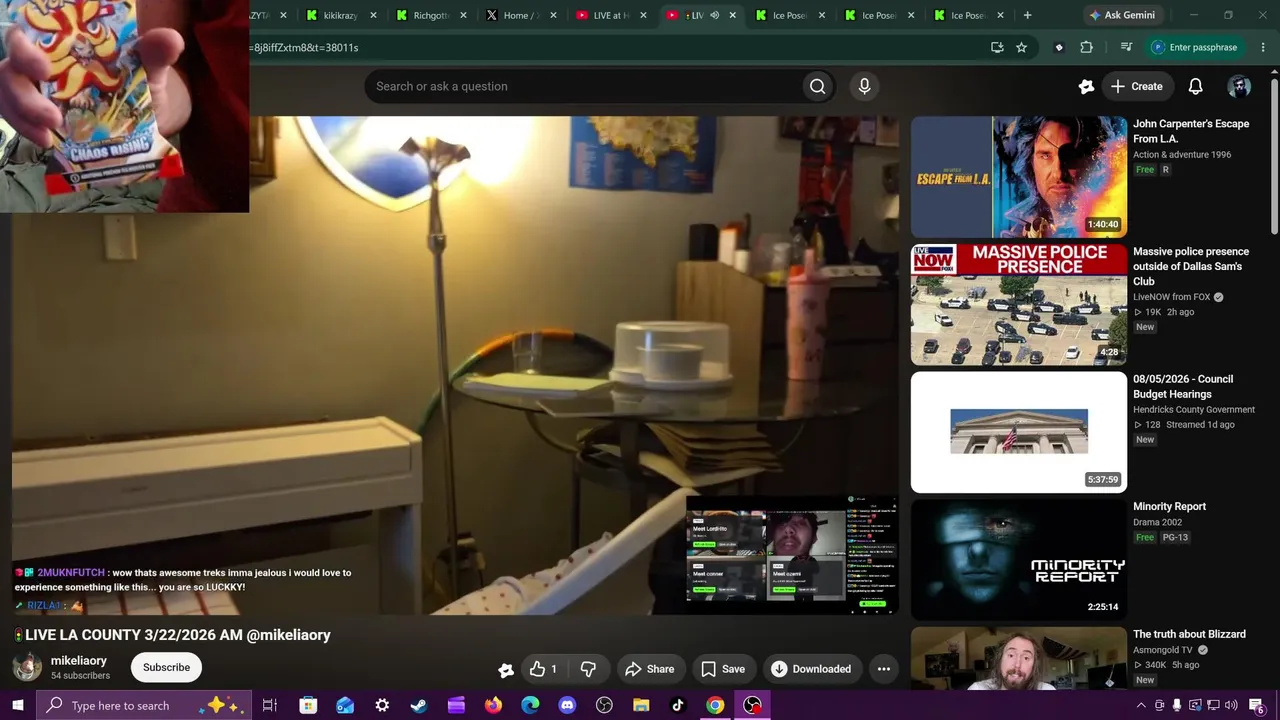Open Council Budget Hearings thumbnail

click(1018, 432)
